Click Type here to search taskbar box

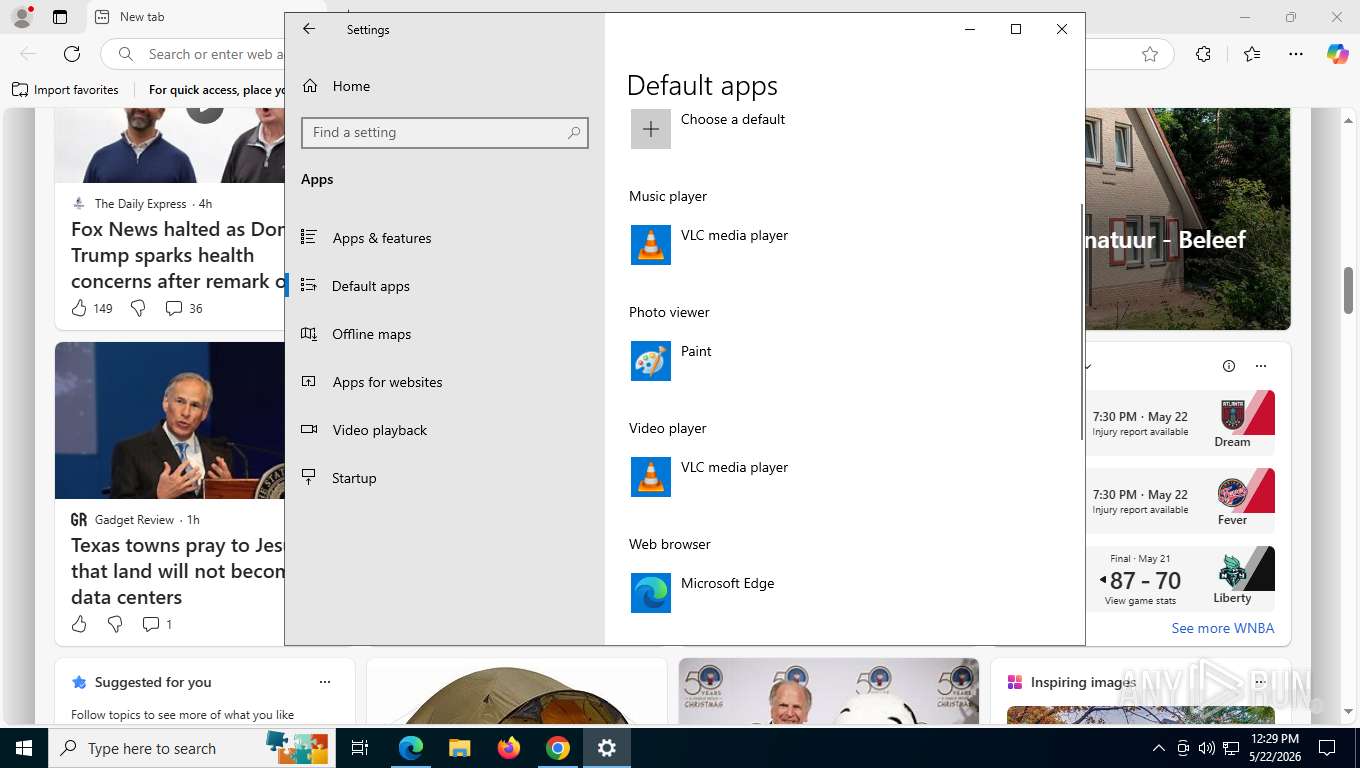[x=190, y=748]
